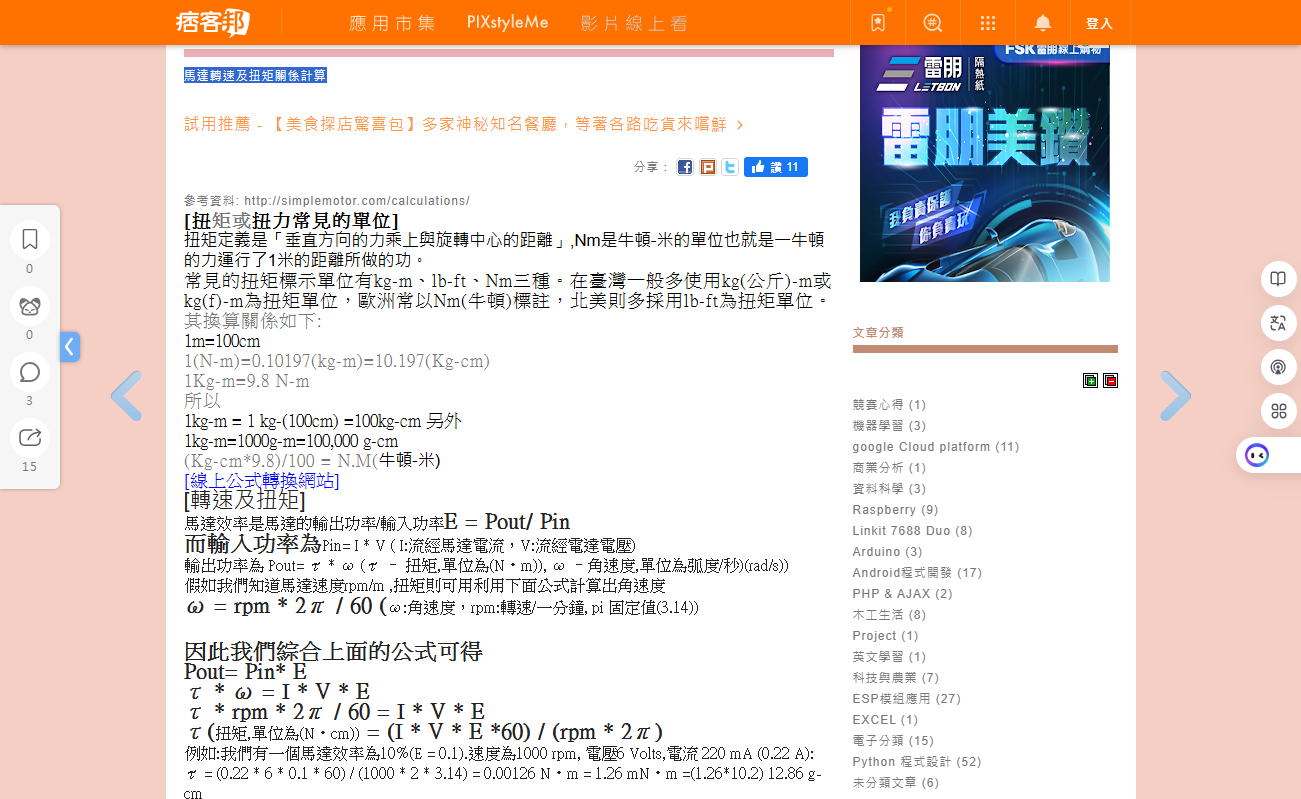The image size is (1301, 799).
Task: Go to previous article with left arrow
Action: [126, 396]
